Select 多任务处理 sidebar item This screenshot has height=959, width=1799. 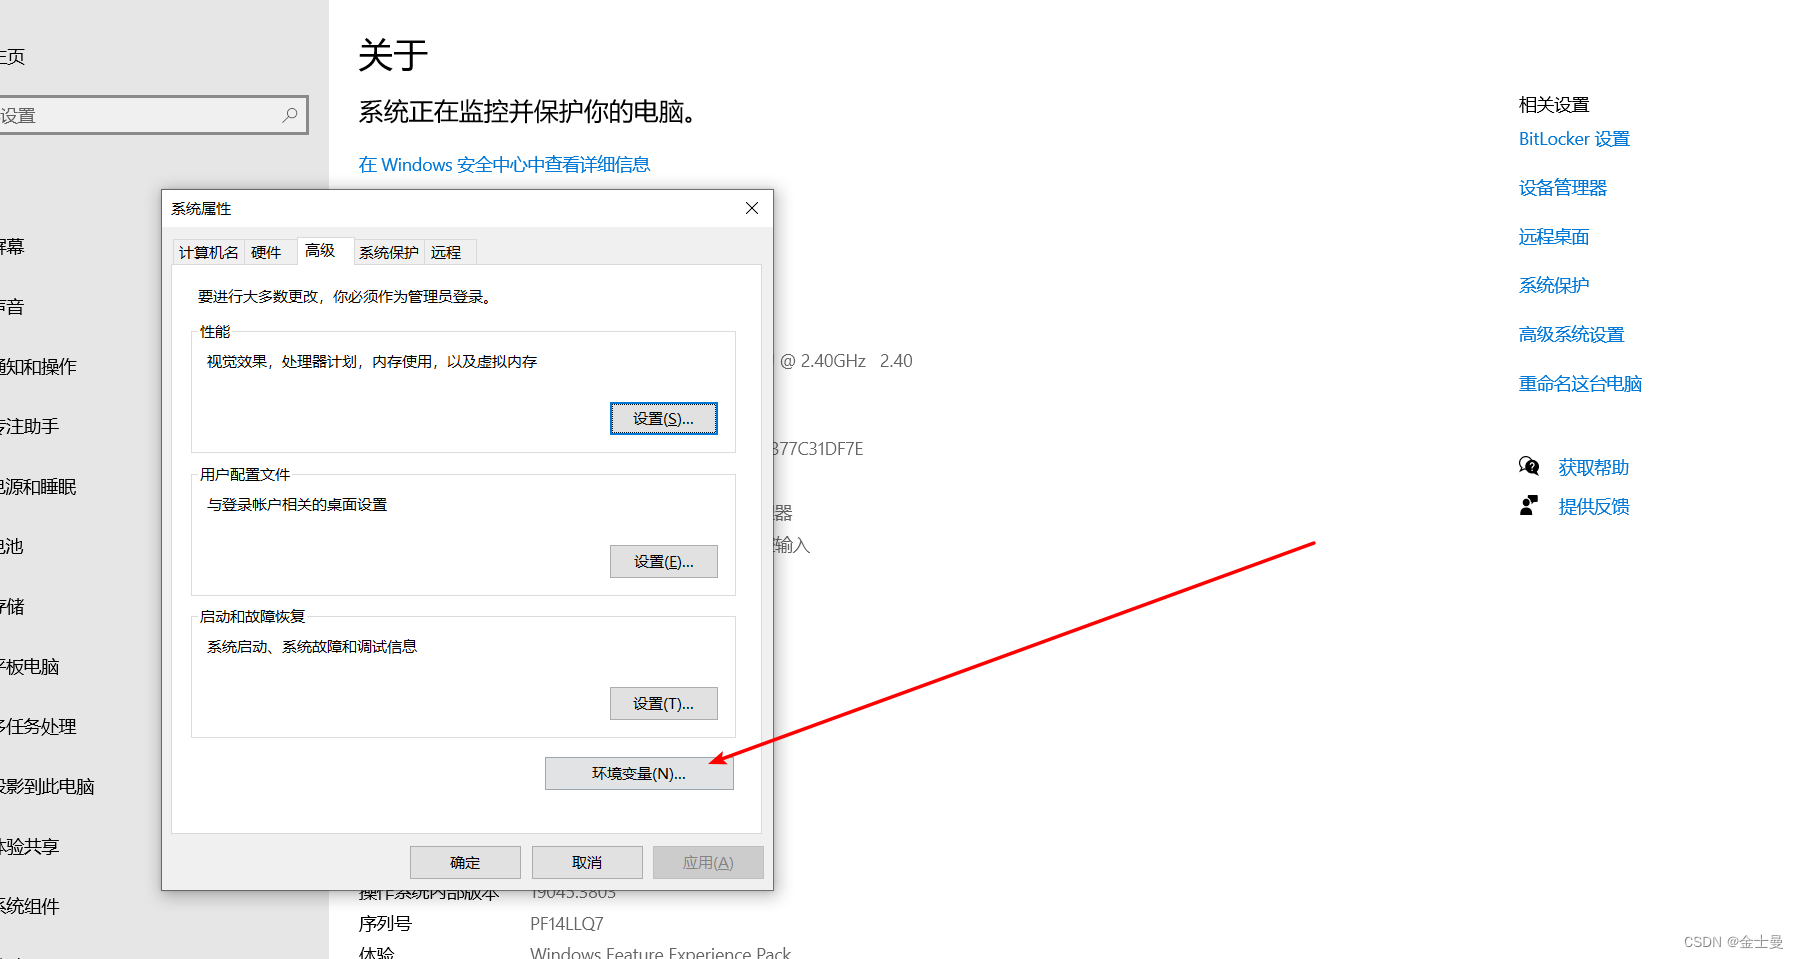point(38,727)
